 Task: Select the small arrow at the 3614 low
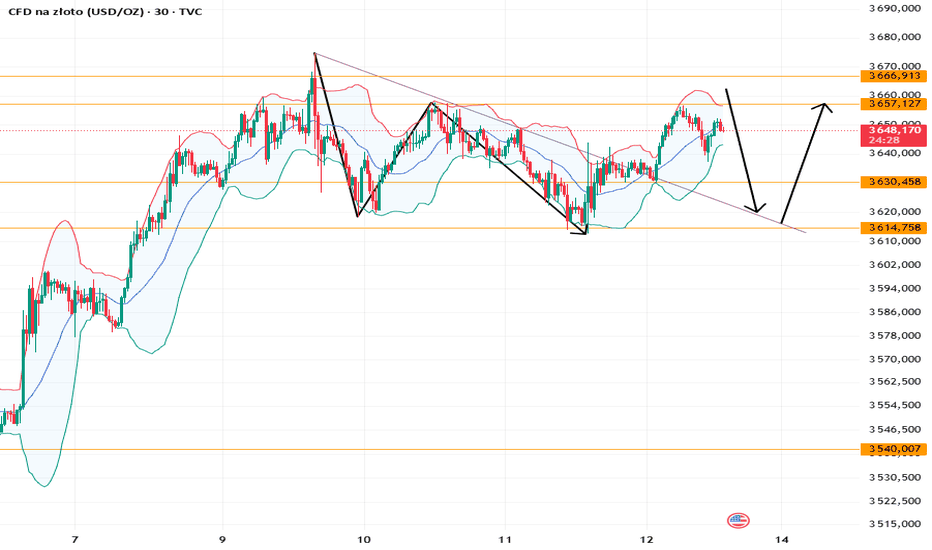tap(581, 232)
